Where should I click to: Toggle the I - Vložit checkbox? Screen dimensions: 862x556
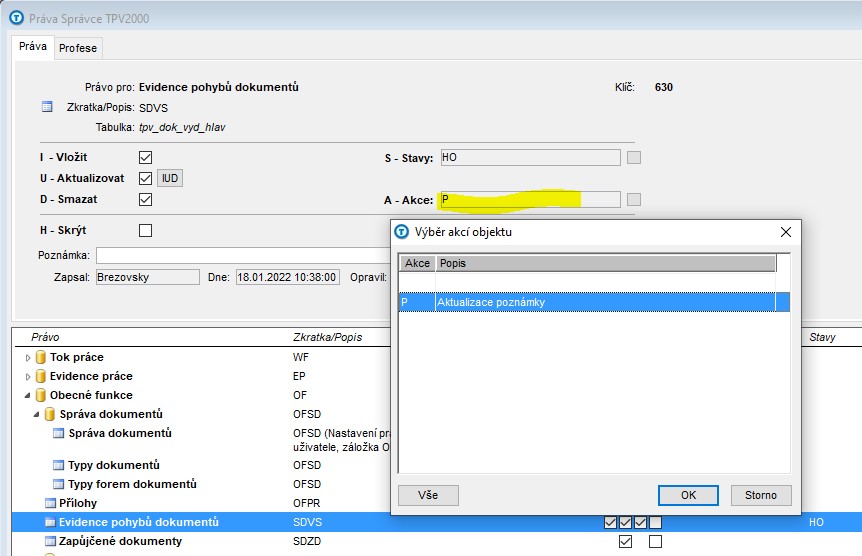145,157
